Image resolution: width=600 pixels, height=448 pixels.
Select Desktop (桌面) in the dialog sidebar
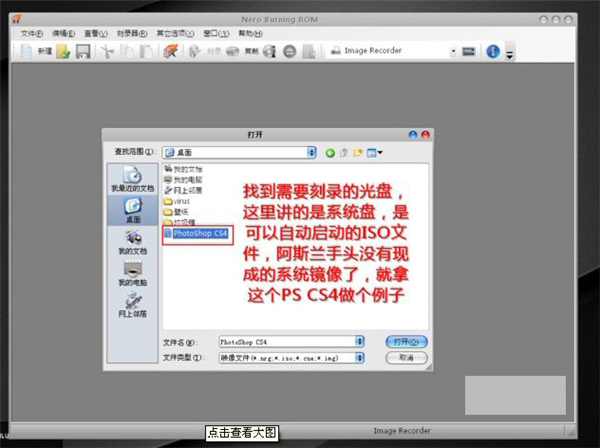pos(131,208)
